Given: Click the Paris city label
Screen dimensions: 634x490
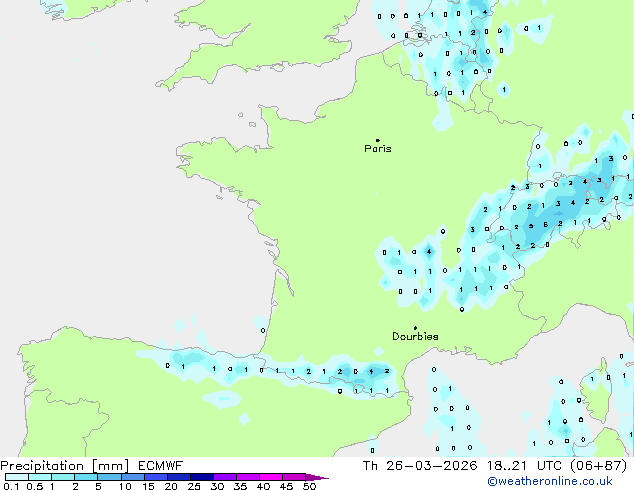Looking at the screenshot, I should pyautogui.click(x=378, y=149).
